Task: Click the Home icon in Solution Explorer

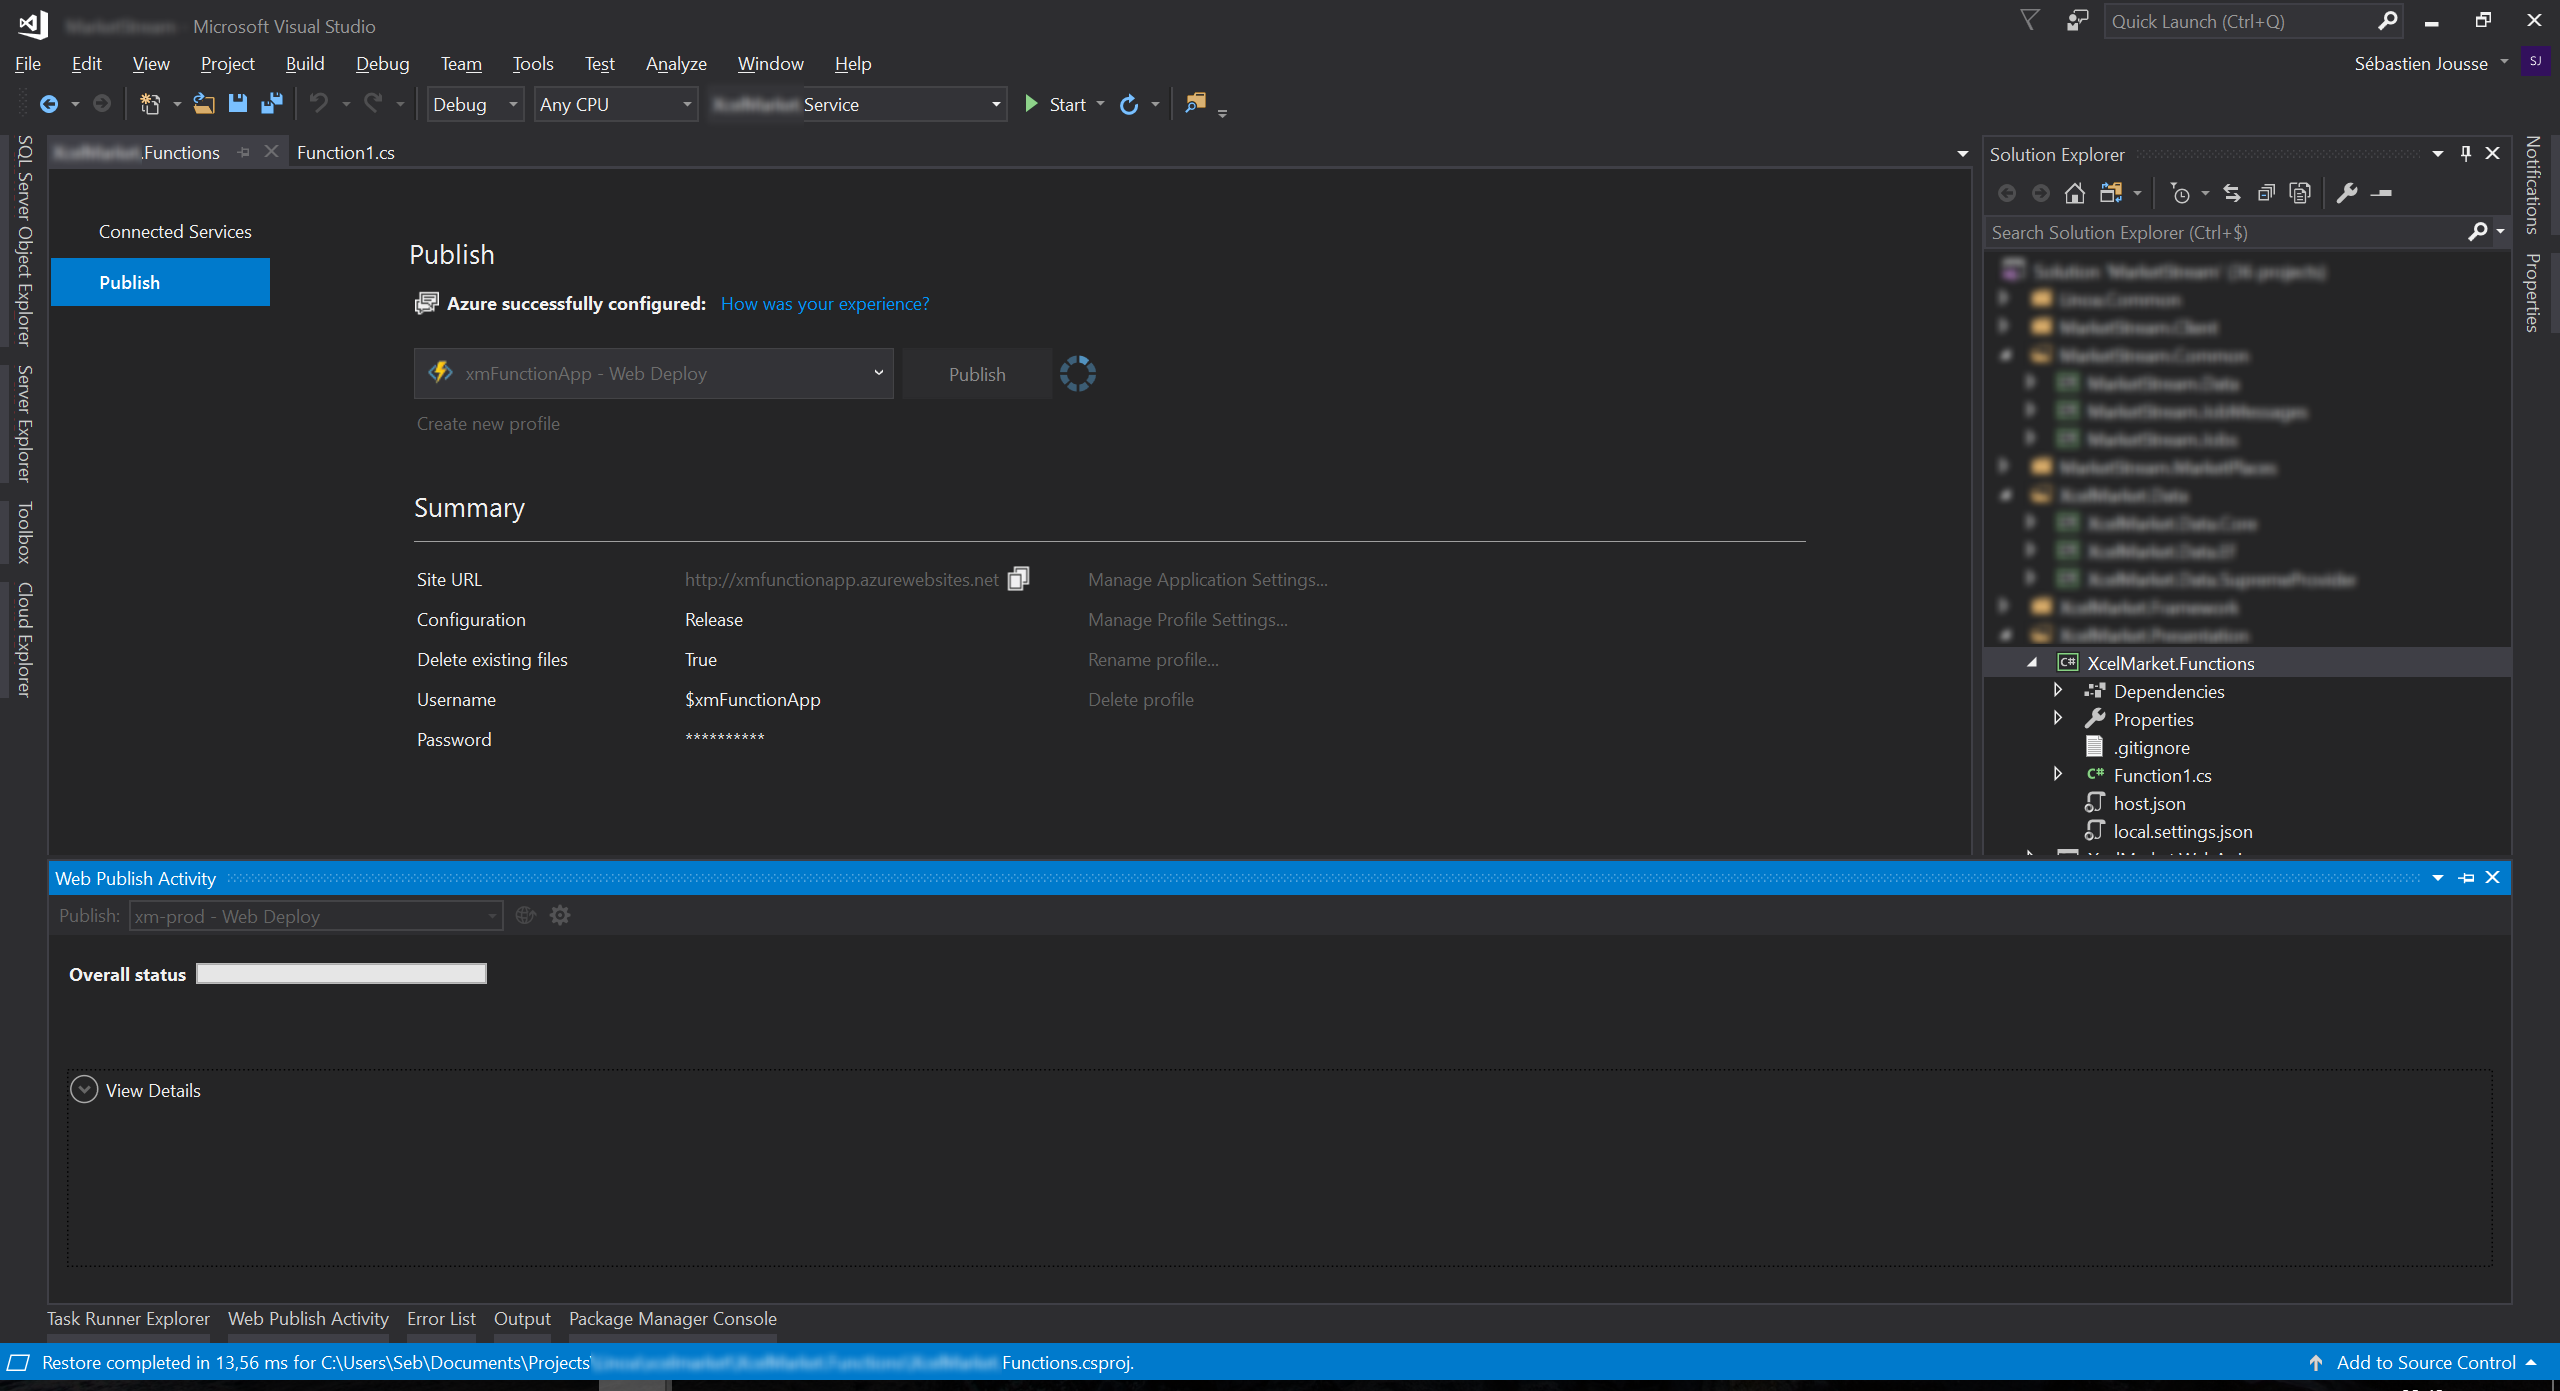Action: click(x=2075, y=194)
